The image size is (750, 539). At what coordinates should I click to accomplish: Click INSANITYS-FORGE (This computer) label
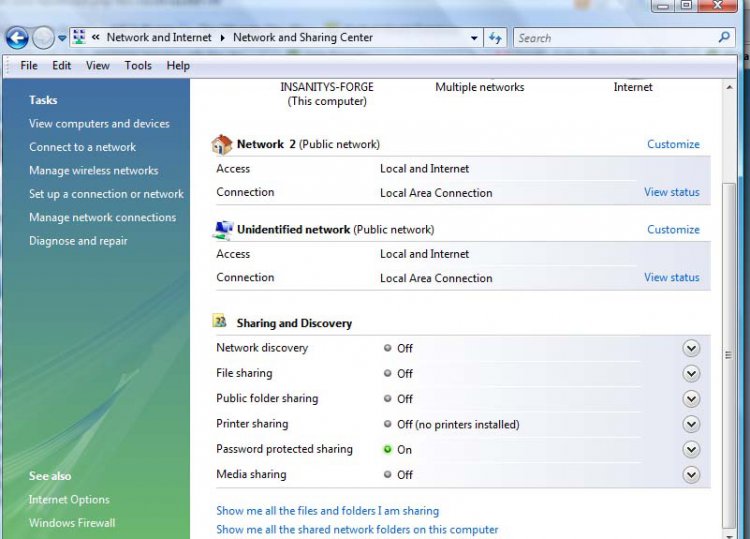(x=327, y=94)
